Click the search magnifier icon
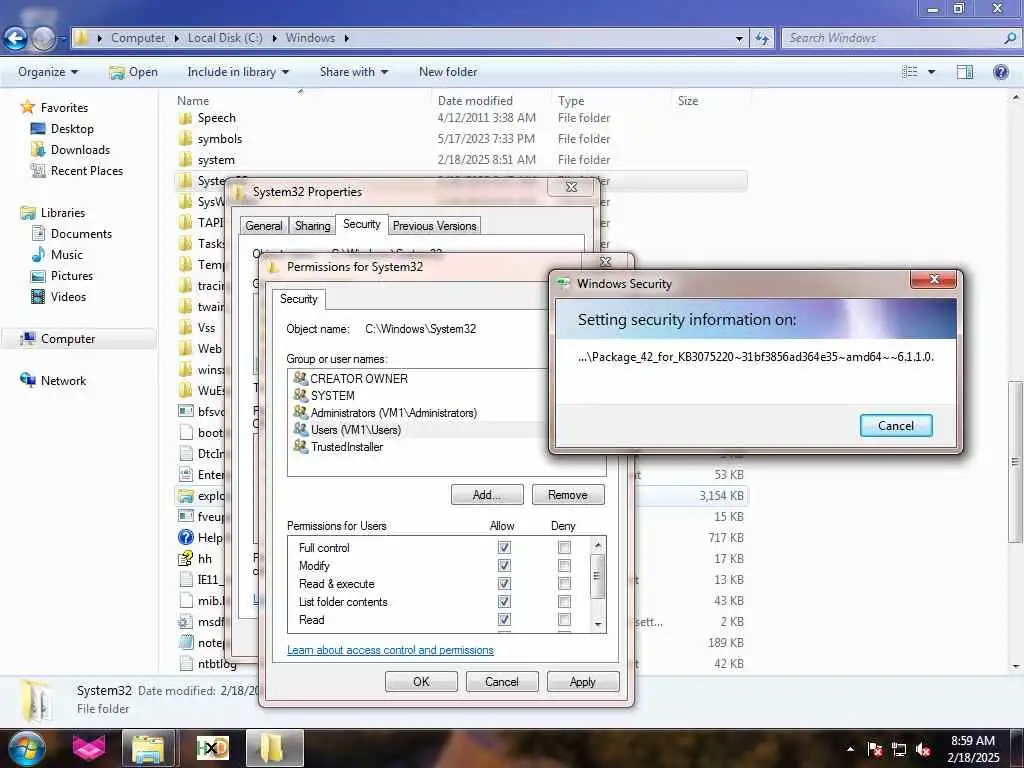This screenshot has width=1024, height=768. tap(1010, 38)
